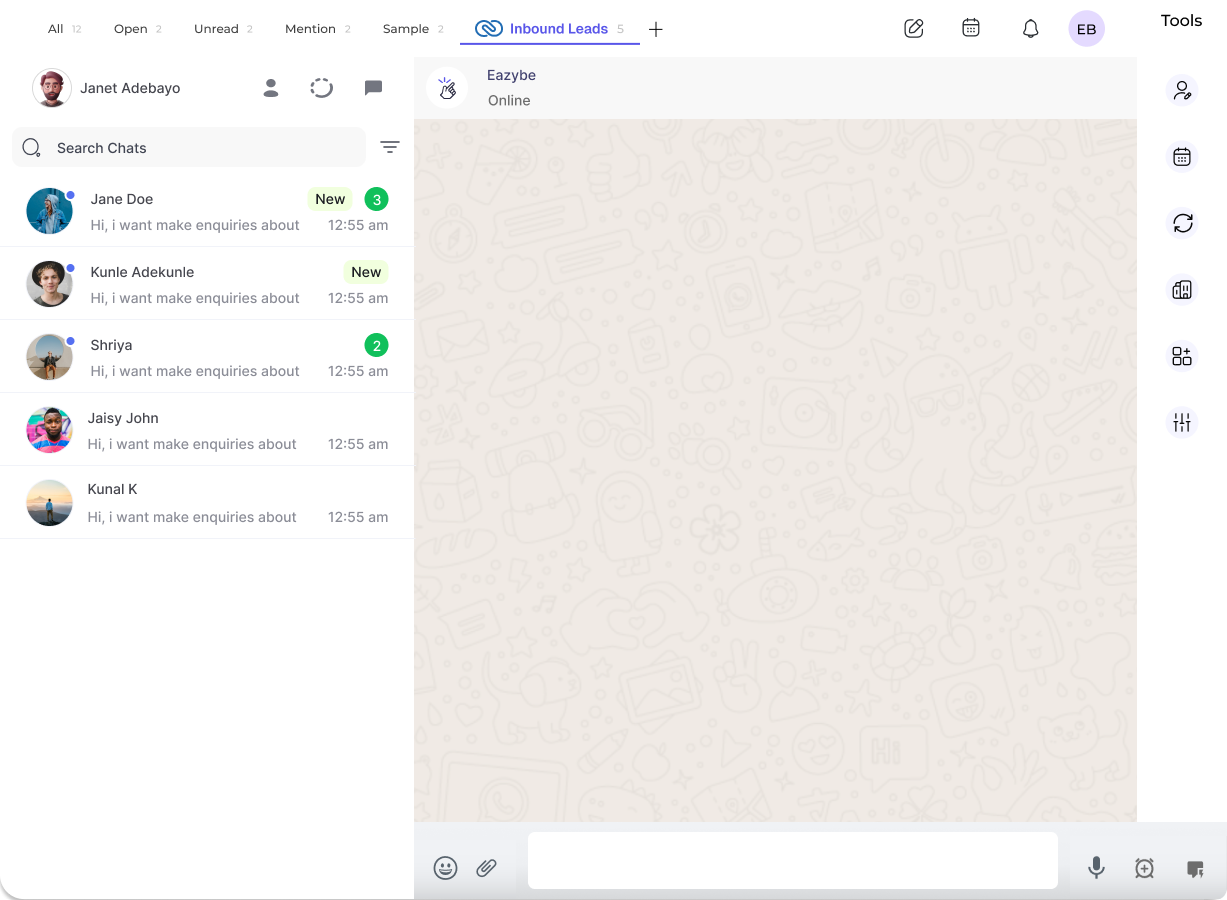Viewport: 1227px width, 900px height.
Task: Open the notifications bell
Action: [x=1030, y=28]
